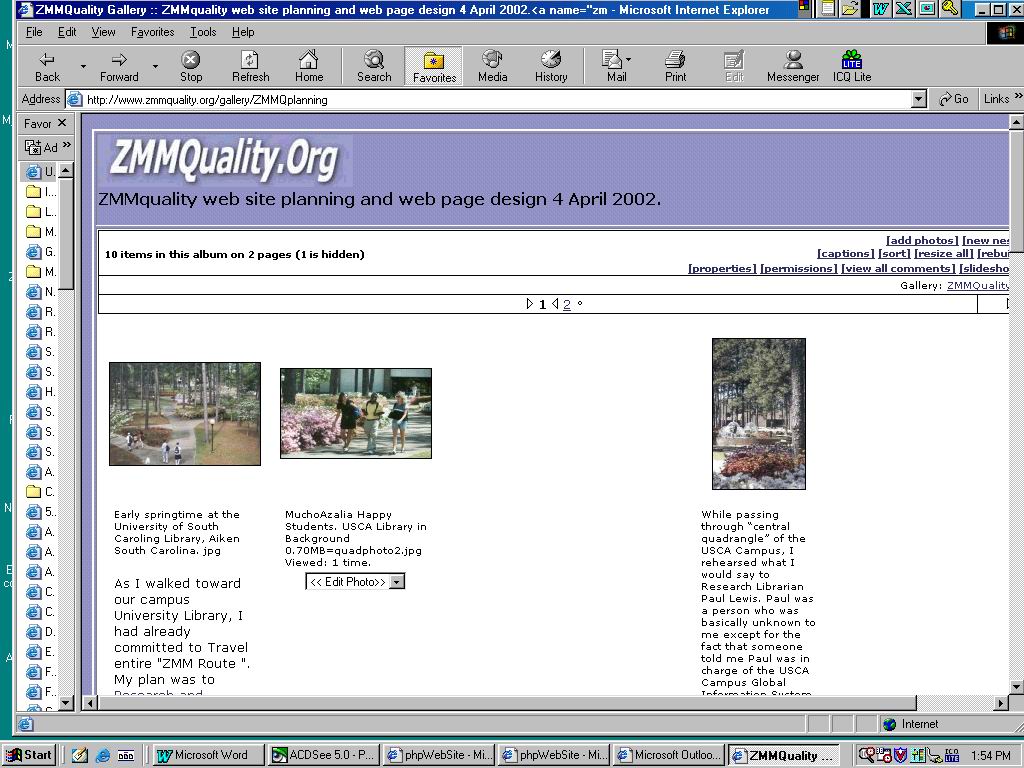This screenshot has width=1024, height=768.
Task: Open the View menu
Action: coord(103,32)
